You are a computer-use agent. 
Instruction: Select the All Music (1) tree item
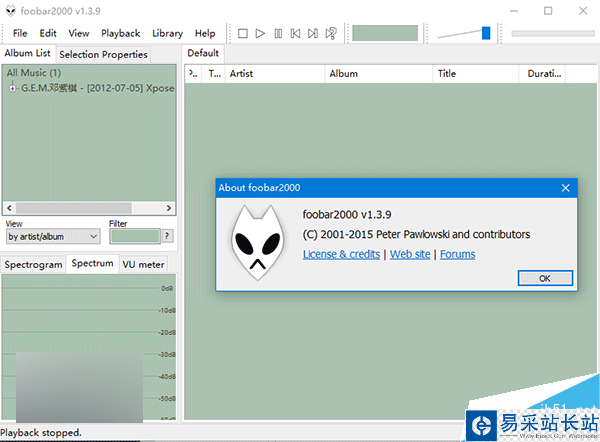click(34, 73)
